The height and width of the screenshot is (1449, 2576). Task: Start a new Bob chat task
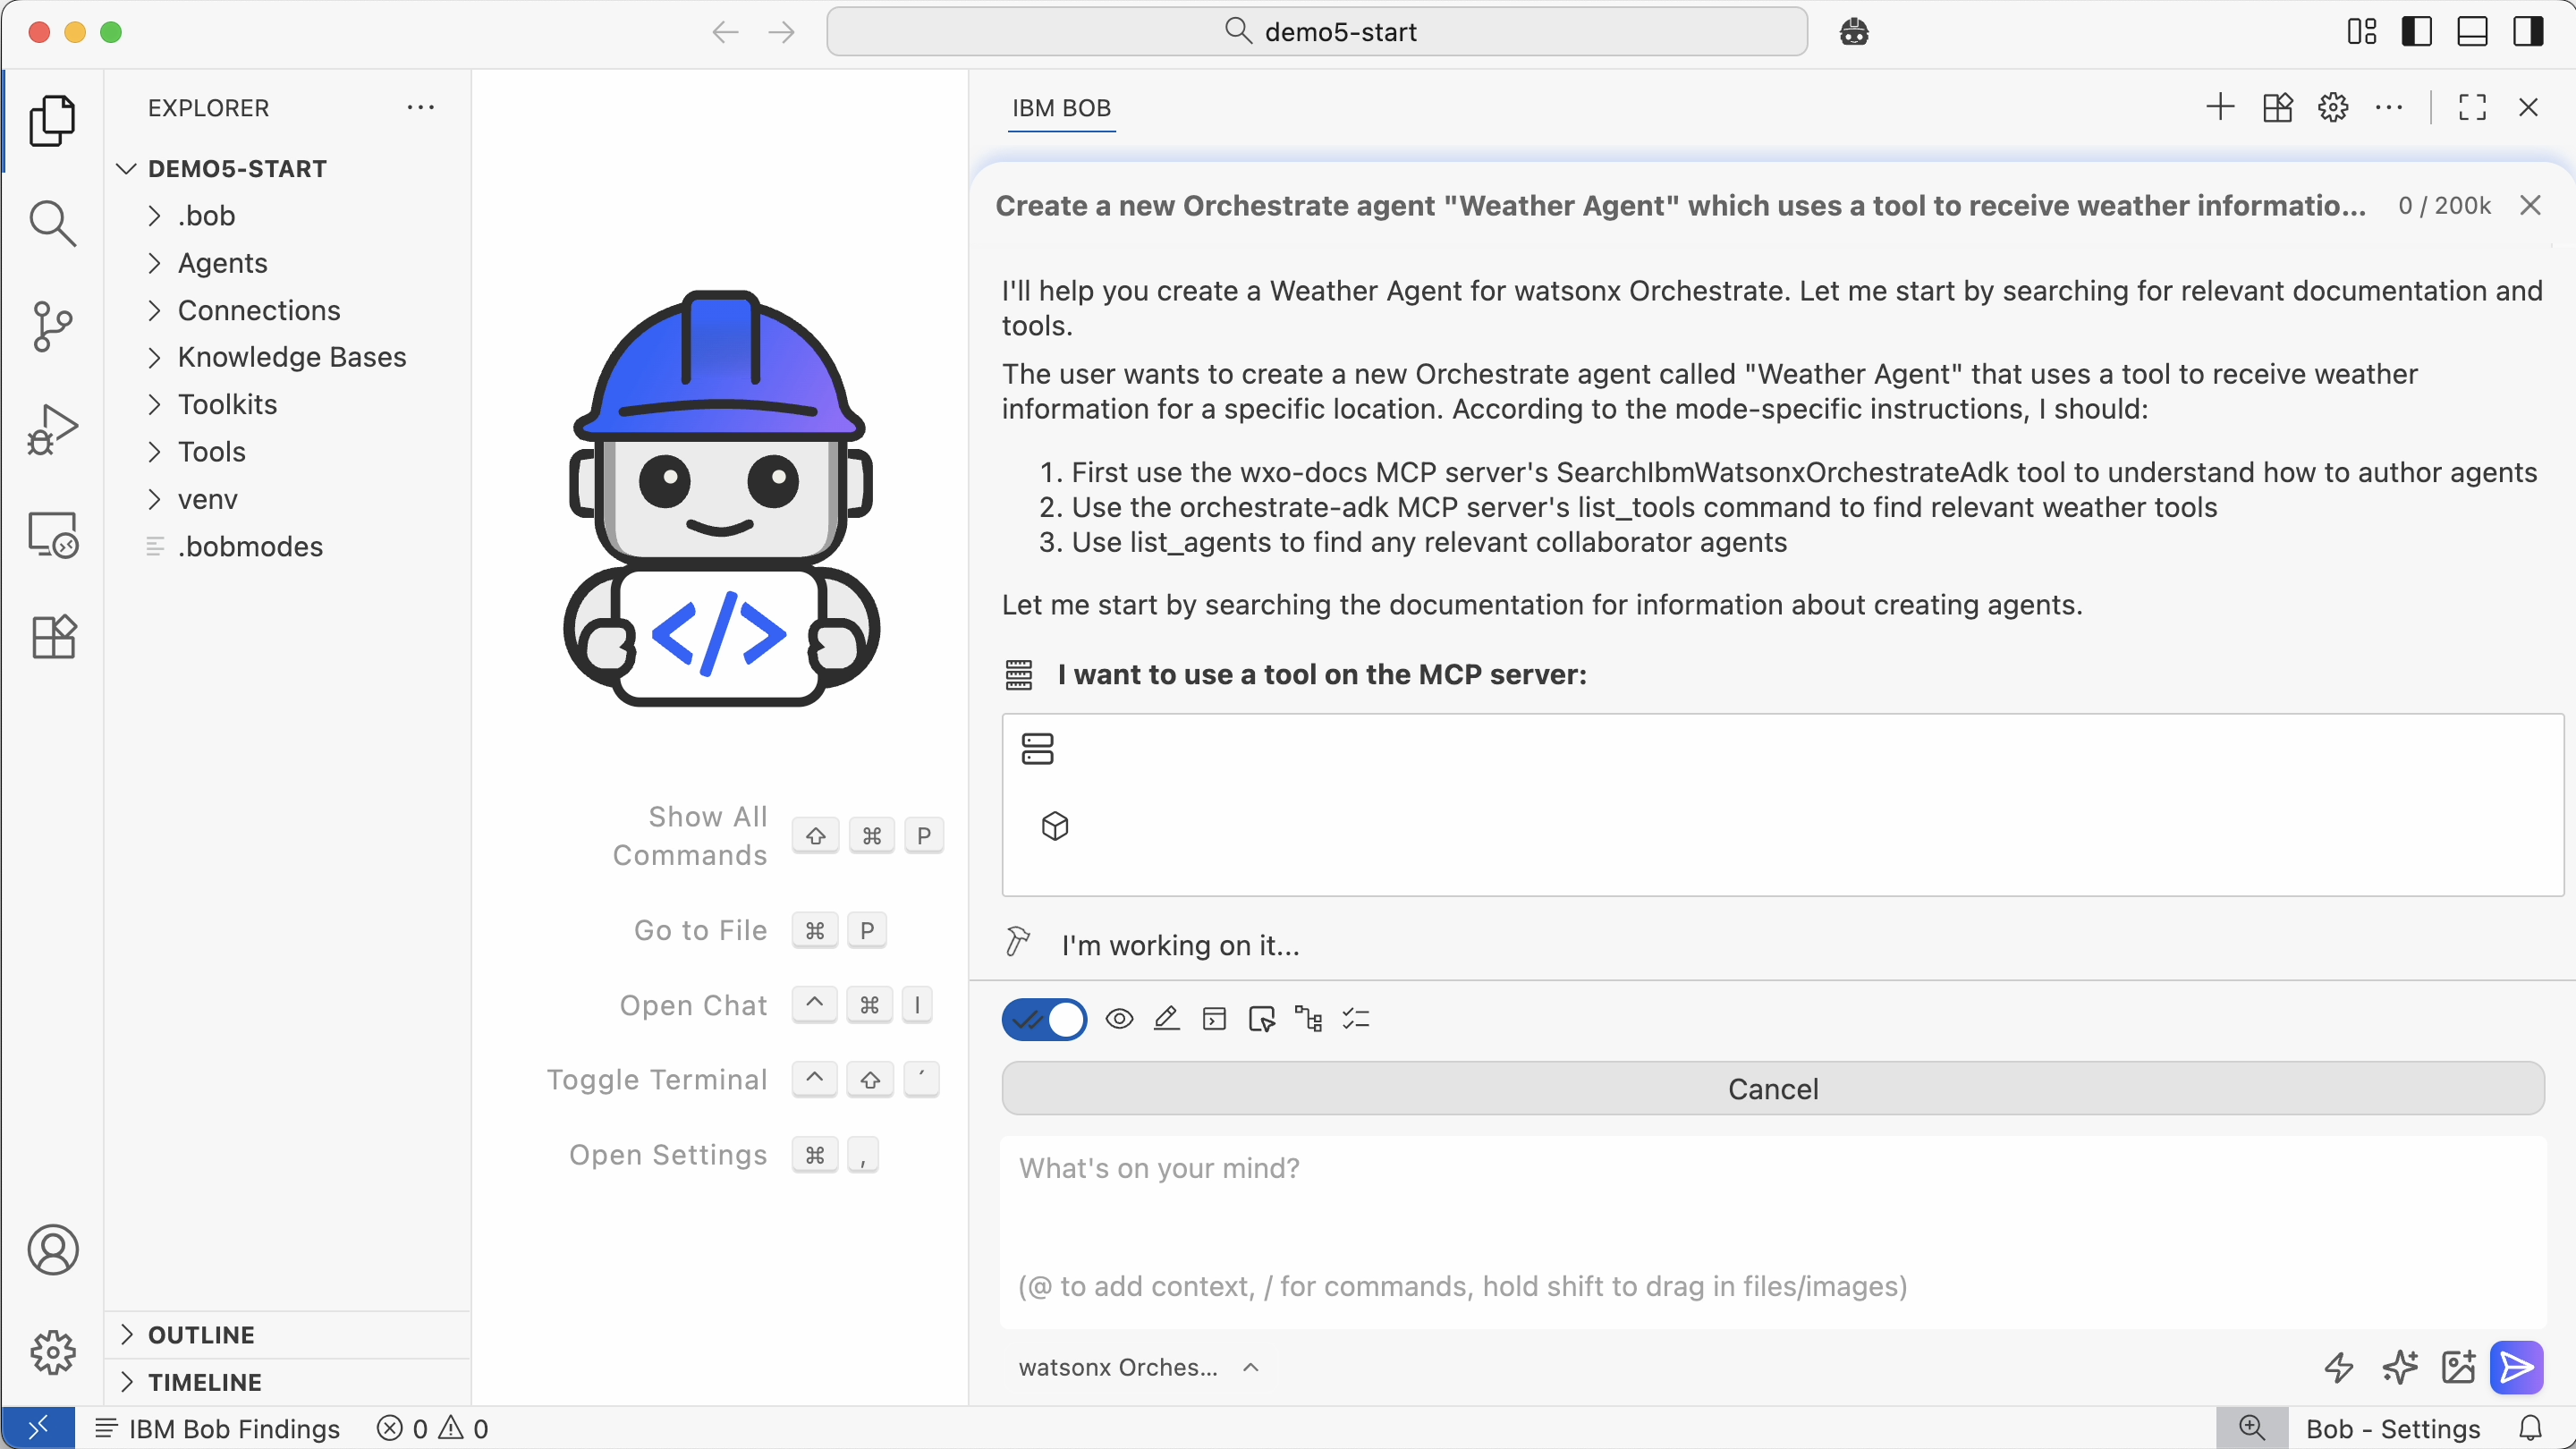[x=2219, y=107]
